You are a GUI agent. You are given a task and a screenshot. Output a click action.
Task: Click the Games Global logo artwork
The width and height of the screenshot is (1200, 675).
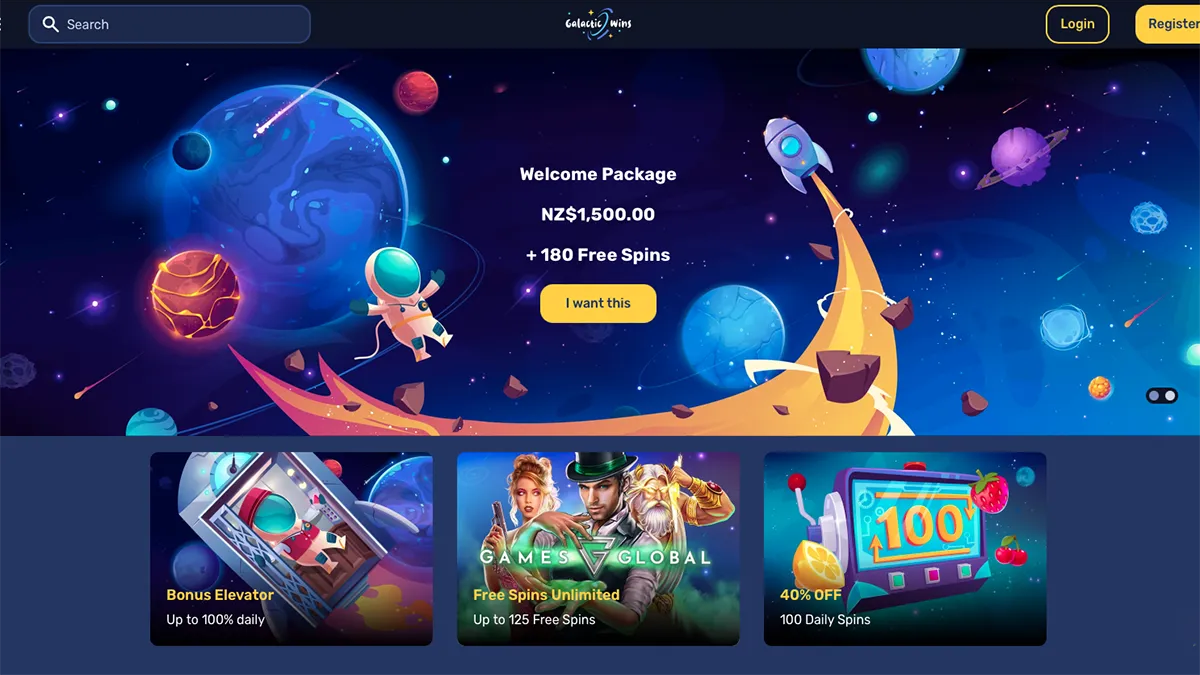pyautogui.click(x=597, y=557)
